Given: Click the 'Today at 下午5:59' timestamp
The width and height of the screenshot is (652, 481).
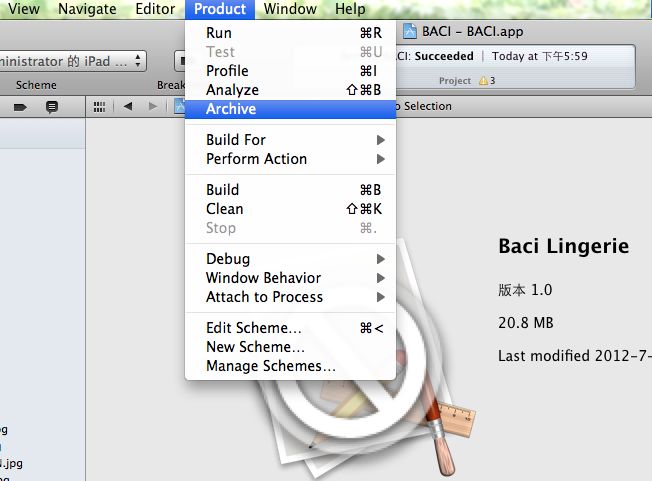Looking at the screenshot, I should coord(540,56).
